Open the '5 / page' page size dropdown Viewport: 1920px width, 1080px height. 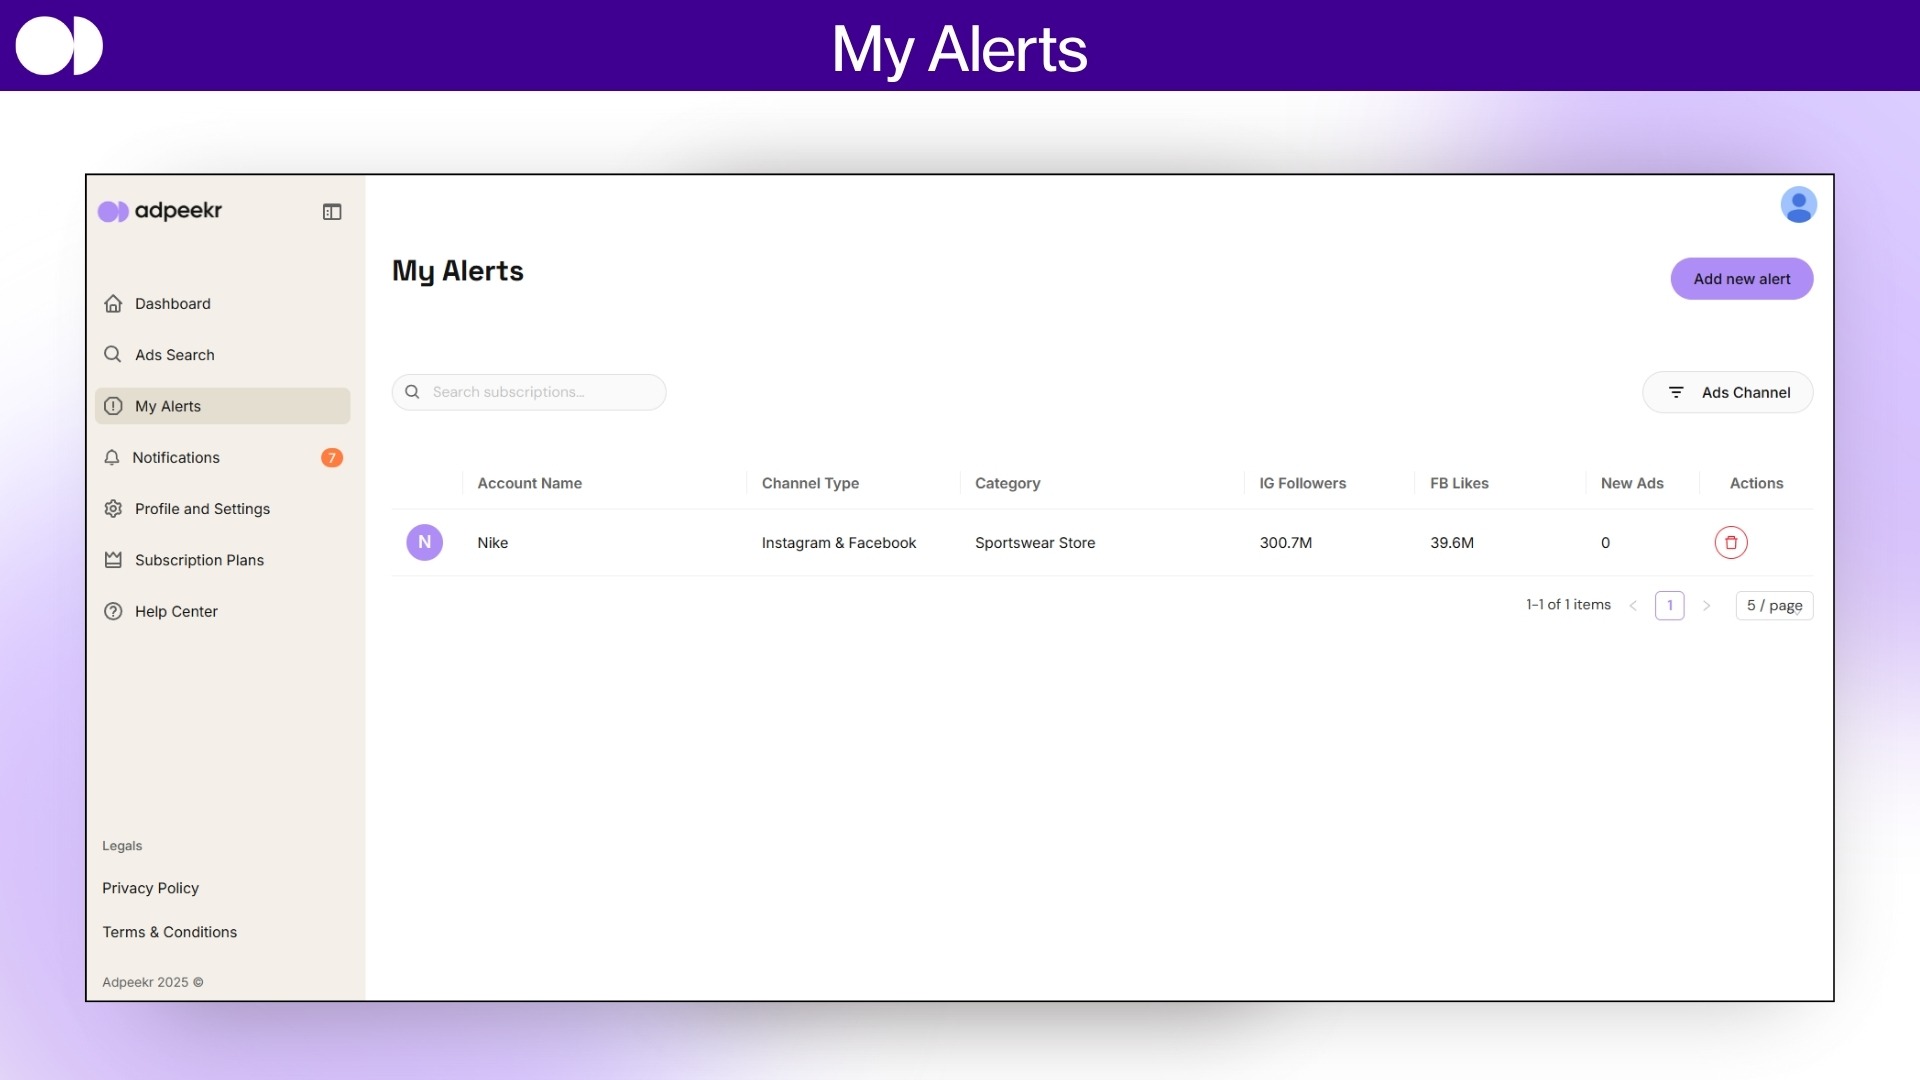tap(1773, 605)
